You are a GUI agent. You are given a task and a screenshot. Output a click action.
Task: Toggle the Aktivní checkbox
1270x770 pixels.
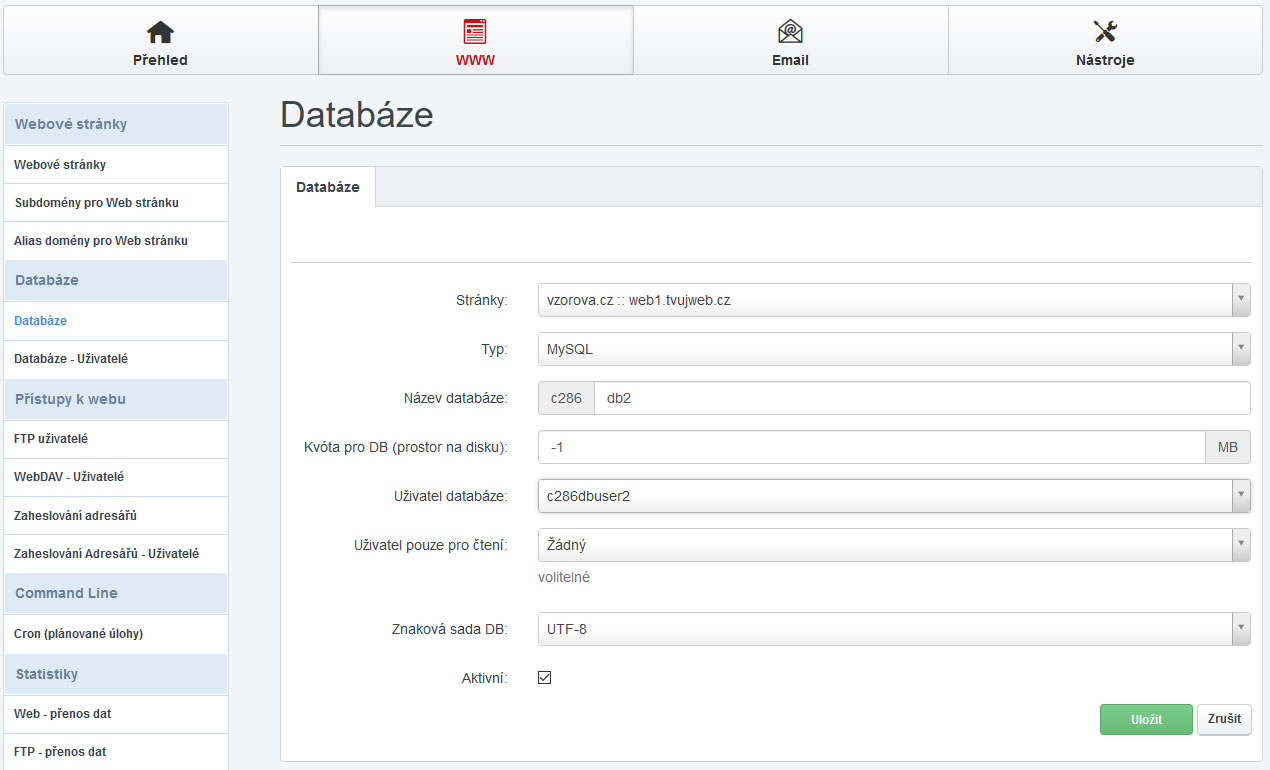(545, 678)
